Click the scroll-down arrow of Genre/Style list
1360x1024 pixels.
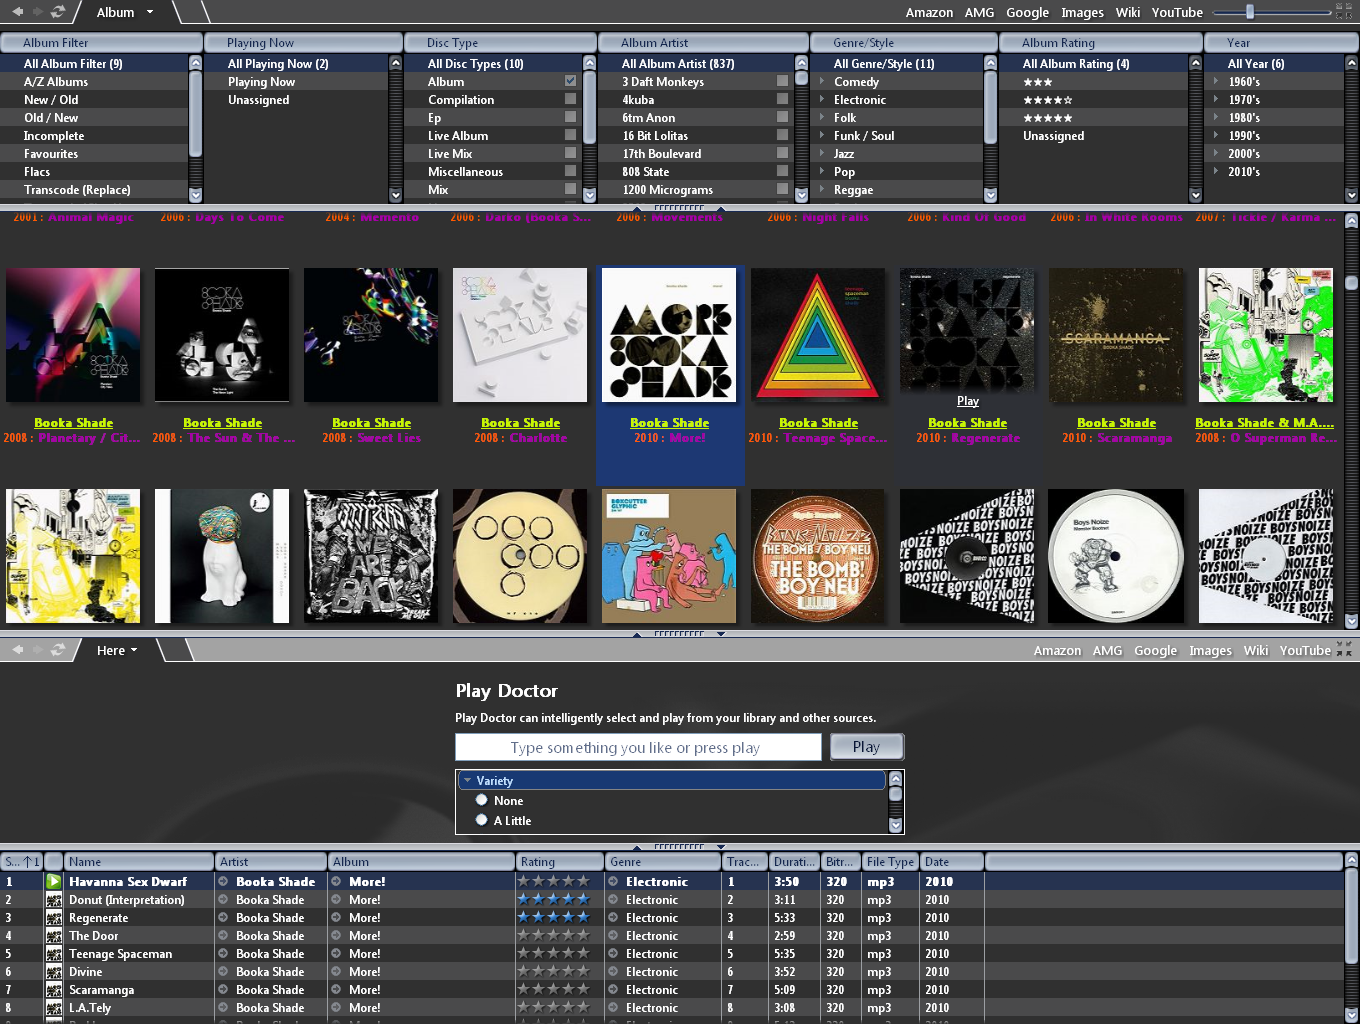pyautogui.click(x=990, y=195)
